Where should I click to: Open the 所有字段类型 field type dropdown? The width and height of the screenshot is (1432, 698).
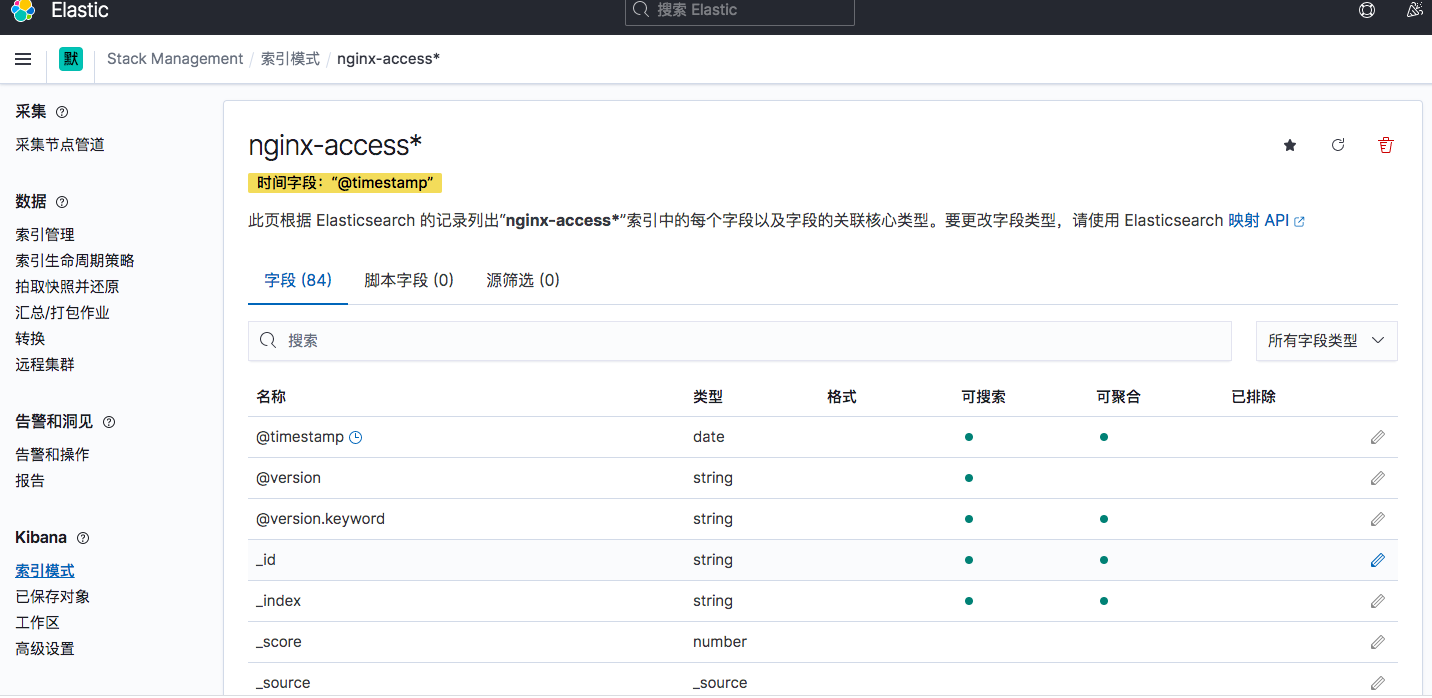click(1326, 341)
